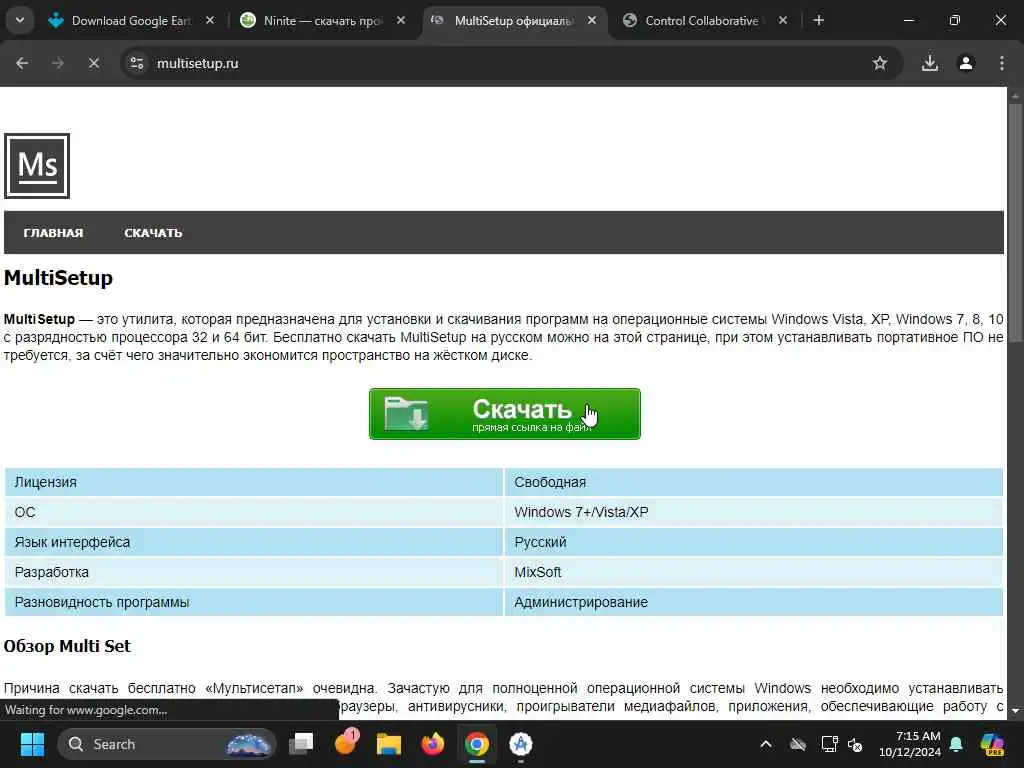
Task: Switch to the Download Google Earth tab
Action: pyautogui.click(x=131, y=21)
